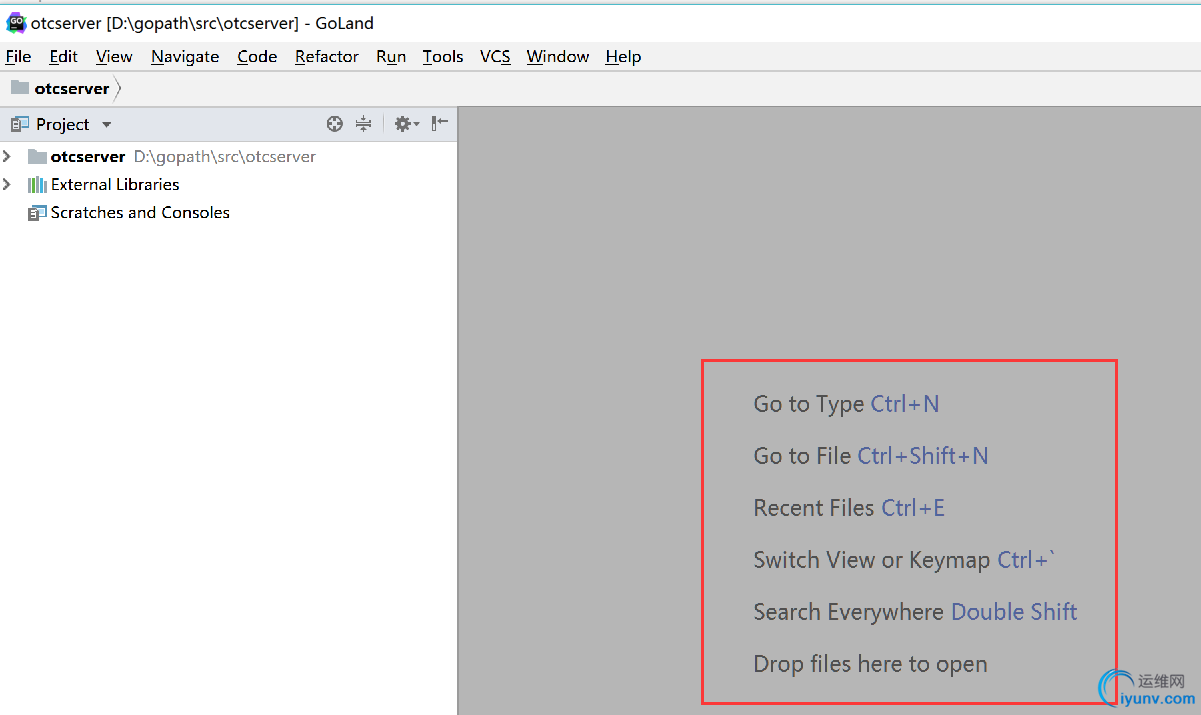
Task: Click the 'Go to Type Ctrl+N' hint text
Action: (x=846, y=404)
